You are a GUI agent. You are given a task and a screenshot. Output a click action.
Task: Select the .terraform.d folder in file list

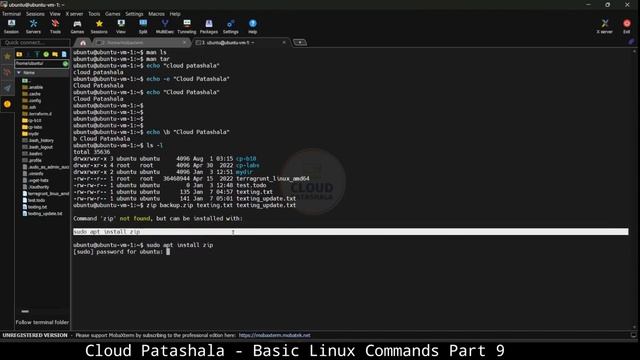(x=37, y=114)
